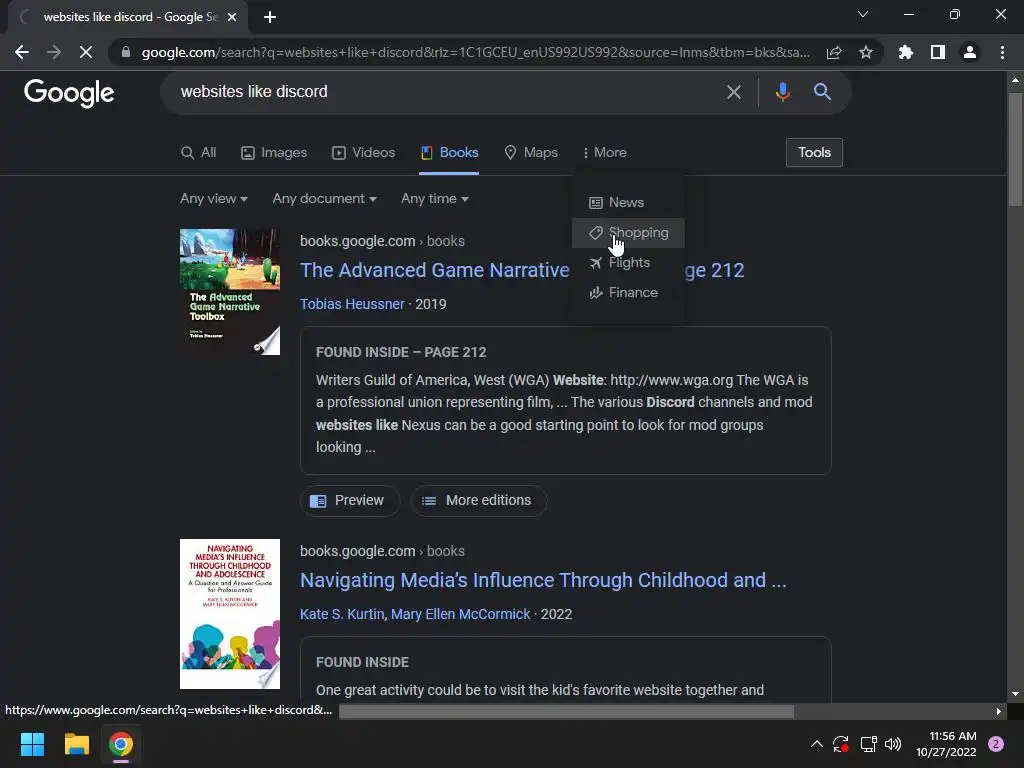Viewport: 1024px width, 768px height.
Task: Click the search query input field
Action: click(444, 92)
